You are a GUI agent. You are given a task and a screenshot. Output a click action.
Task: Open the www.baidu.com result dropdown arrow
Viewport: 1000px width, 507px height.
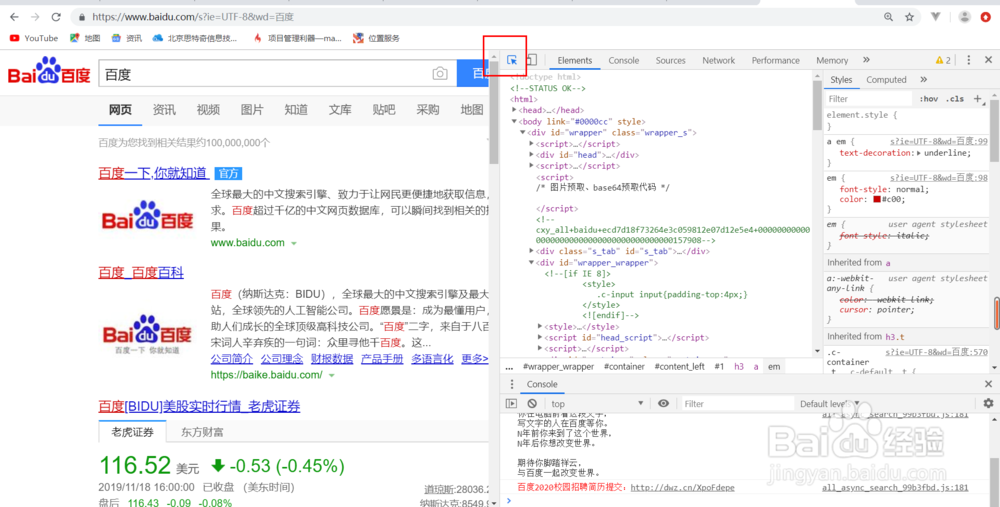point(293,244)
